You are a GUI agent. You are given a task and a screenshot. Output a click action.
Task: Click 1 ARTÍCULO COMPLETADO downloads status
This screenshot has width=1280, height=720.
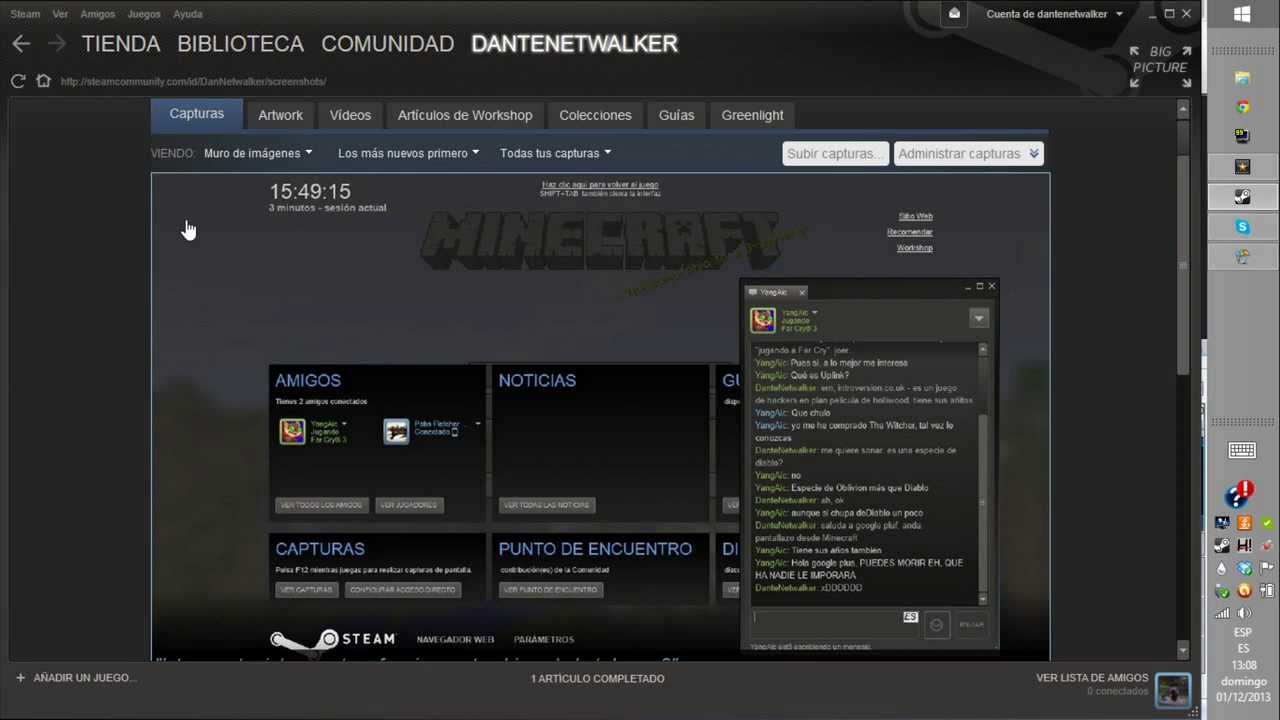[x=597, y=678]
